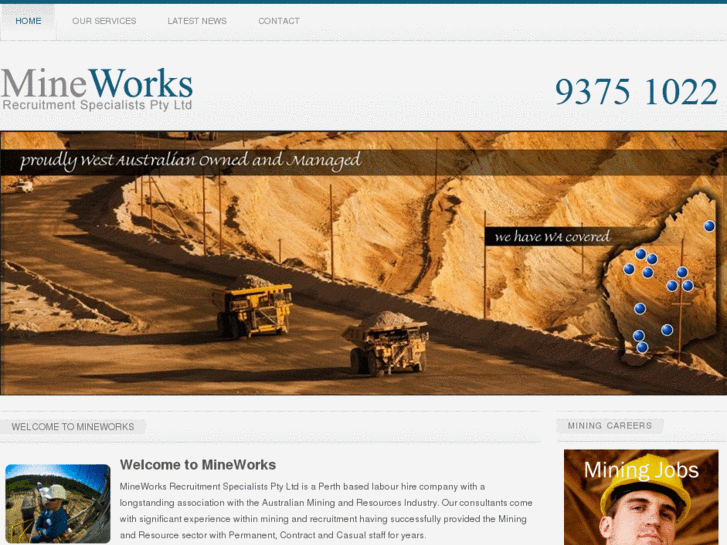This screenshot has width=727, height=545.
Task: Click the paragraph line starting 'longstanding association'
Action: [x=326, y=503]
